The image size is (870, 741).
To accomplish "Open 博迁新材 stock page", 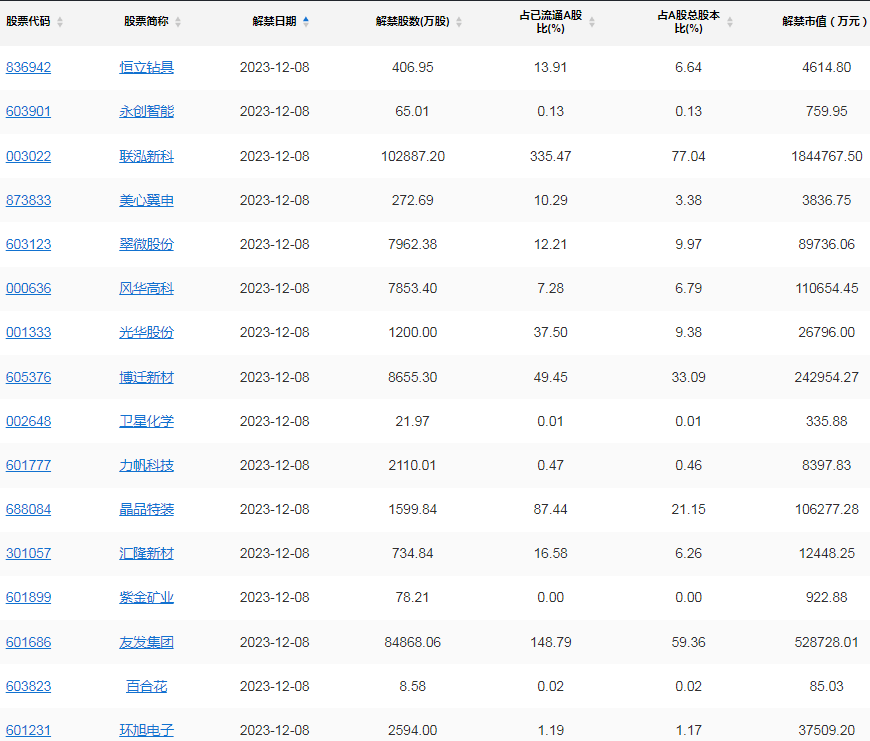I will coord(146,377).
